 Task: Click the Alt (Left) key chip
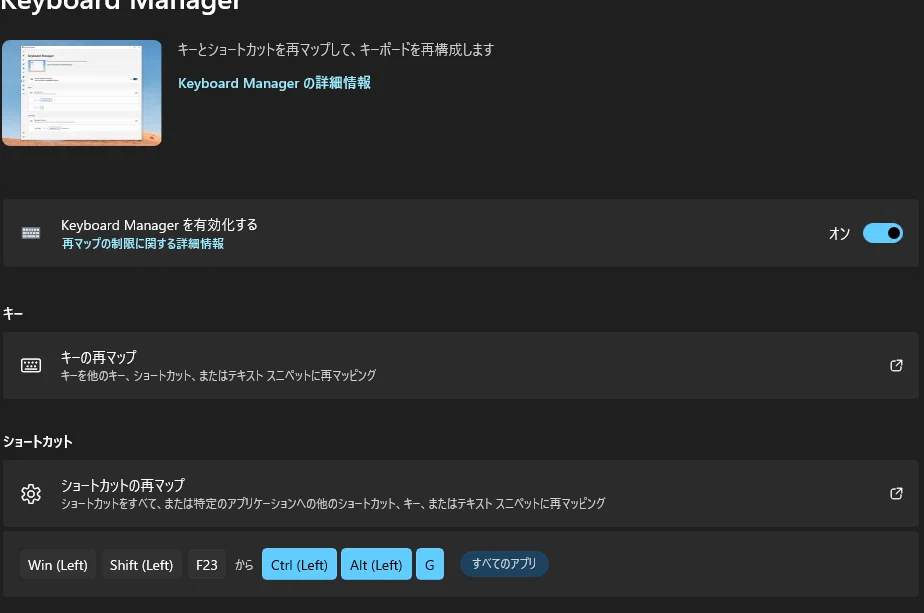[x=376, y=564]
